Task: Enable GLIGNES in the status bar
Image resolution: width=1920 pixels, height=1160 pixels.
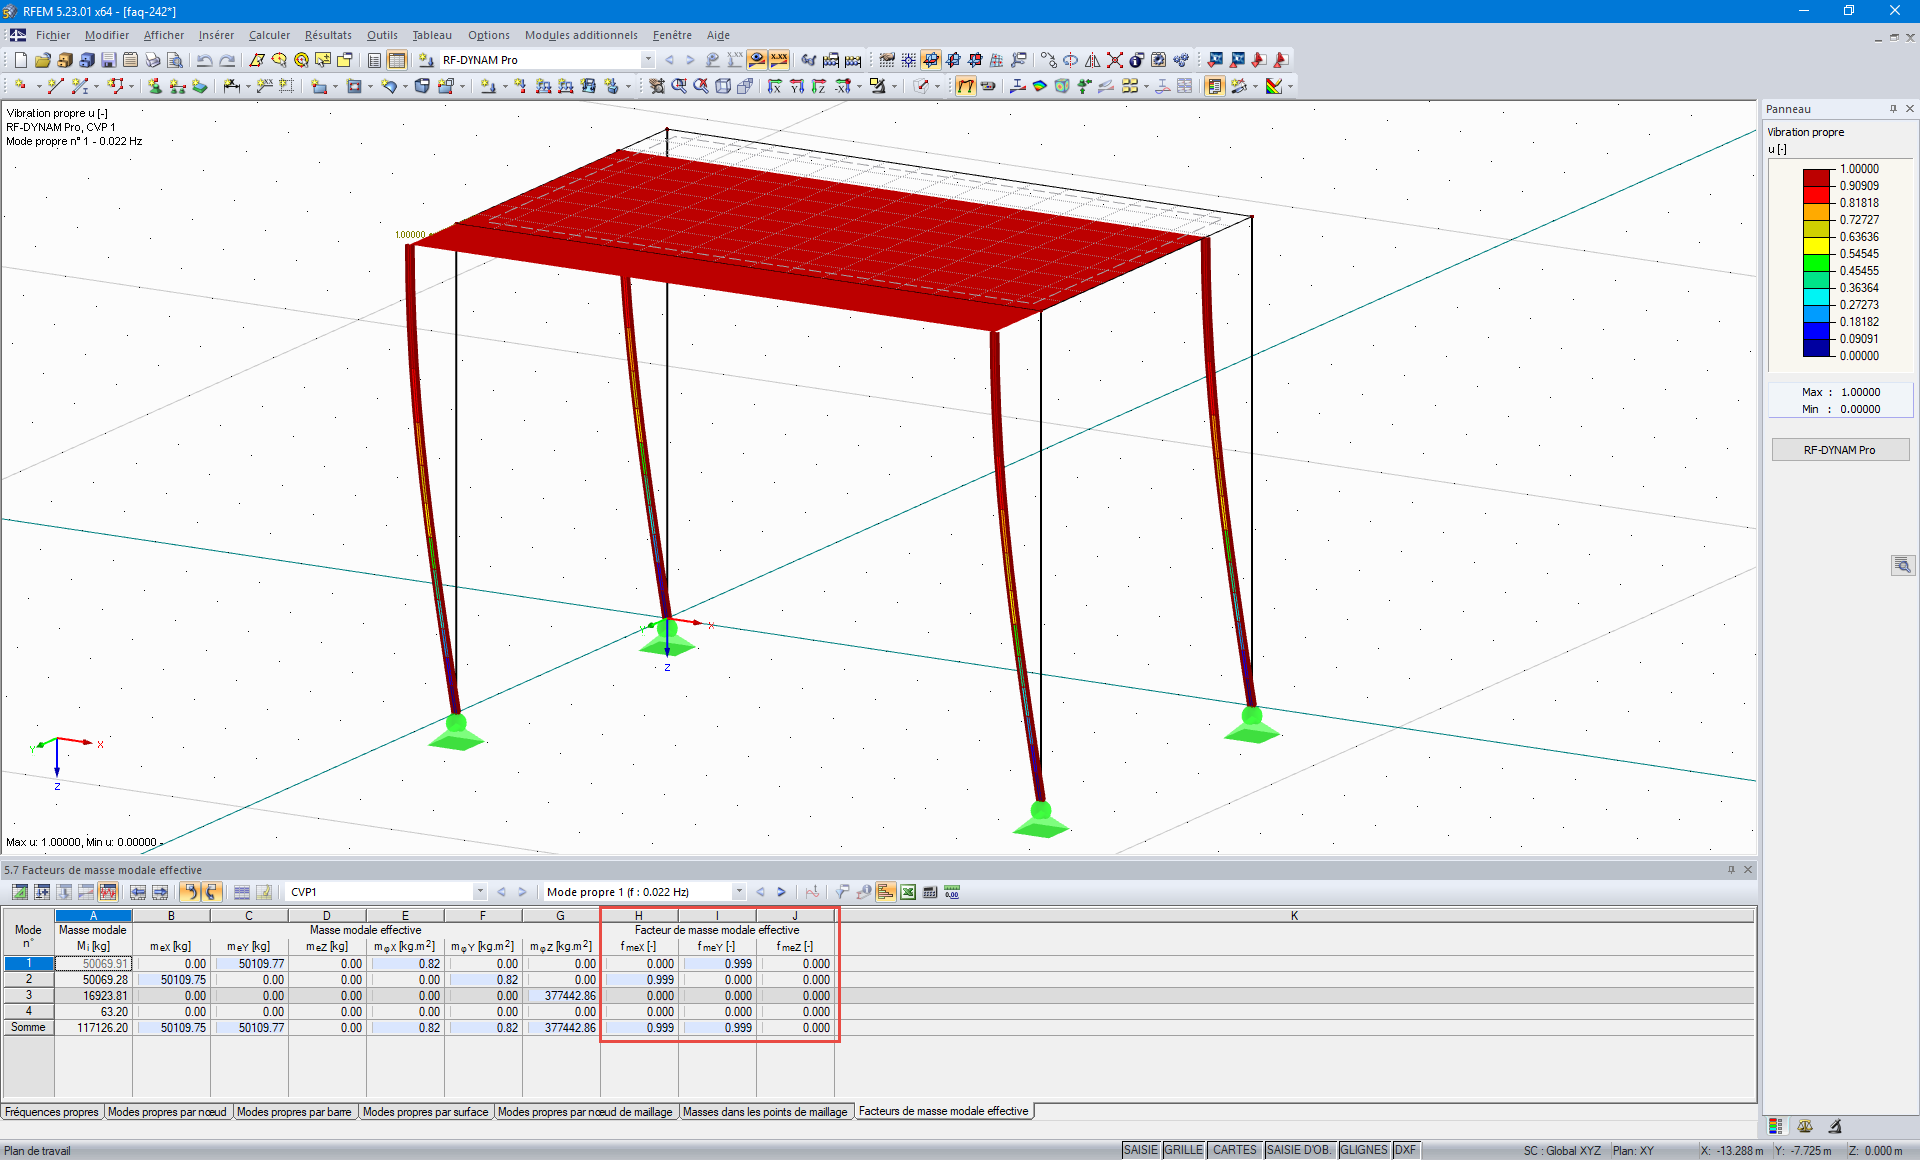Action: pos(1363,1149)
